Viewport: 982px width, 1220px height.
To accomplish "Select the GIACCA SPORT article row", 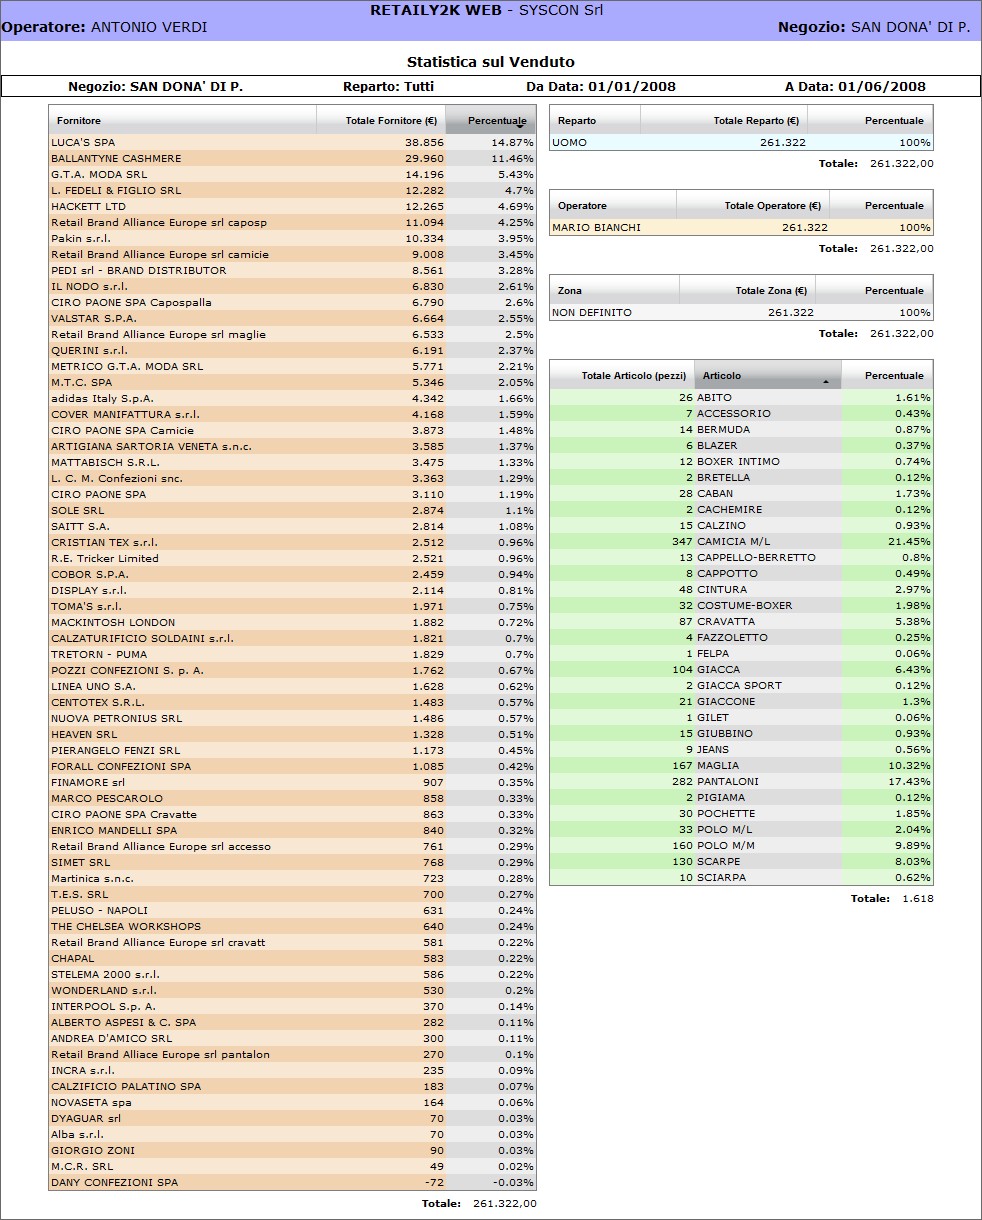I will coord(741,686).
